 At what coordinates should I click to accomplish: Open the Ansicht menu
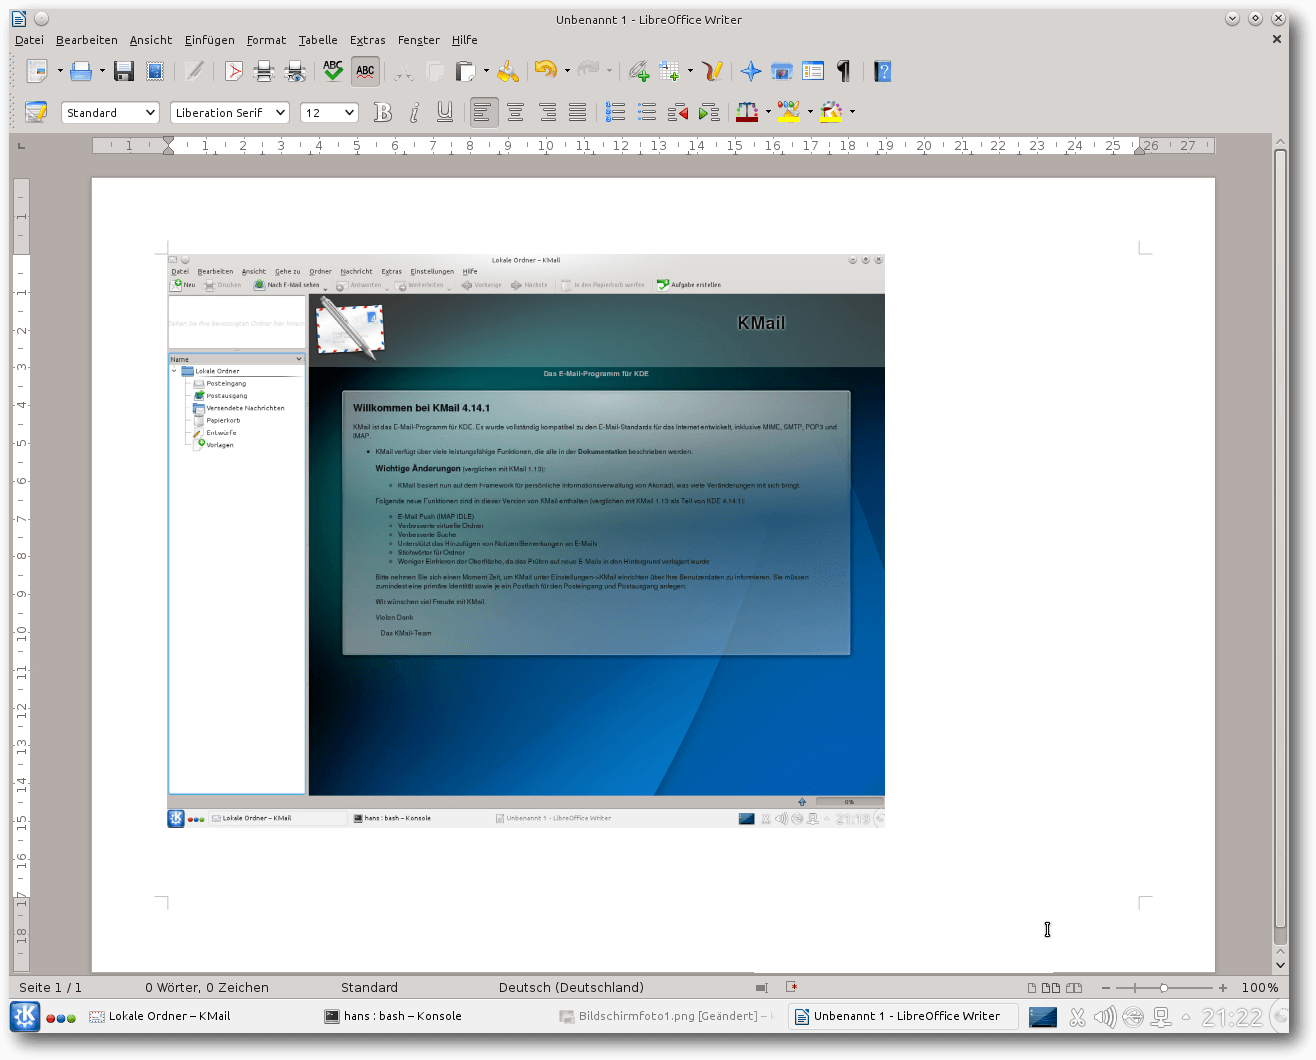(151, 40)
